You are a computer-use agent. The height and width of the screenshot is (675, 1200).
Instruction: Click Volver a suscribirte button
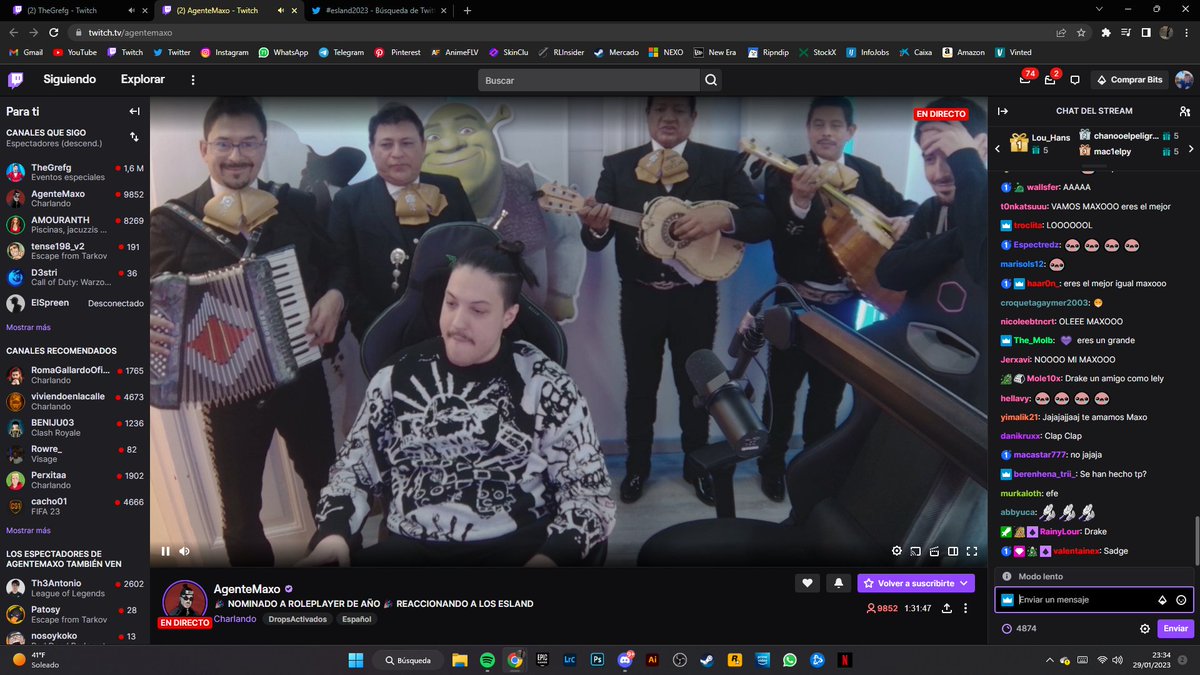[x=915, y=583]
